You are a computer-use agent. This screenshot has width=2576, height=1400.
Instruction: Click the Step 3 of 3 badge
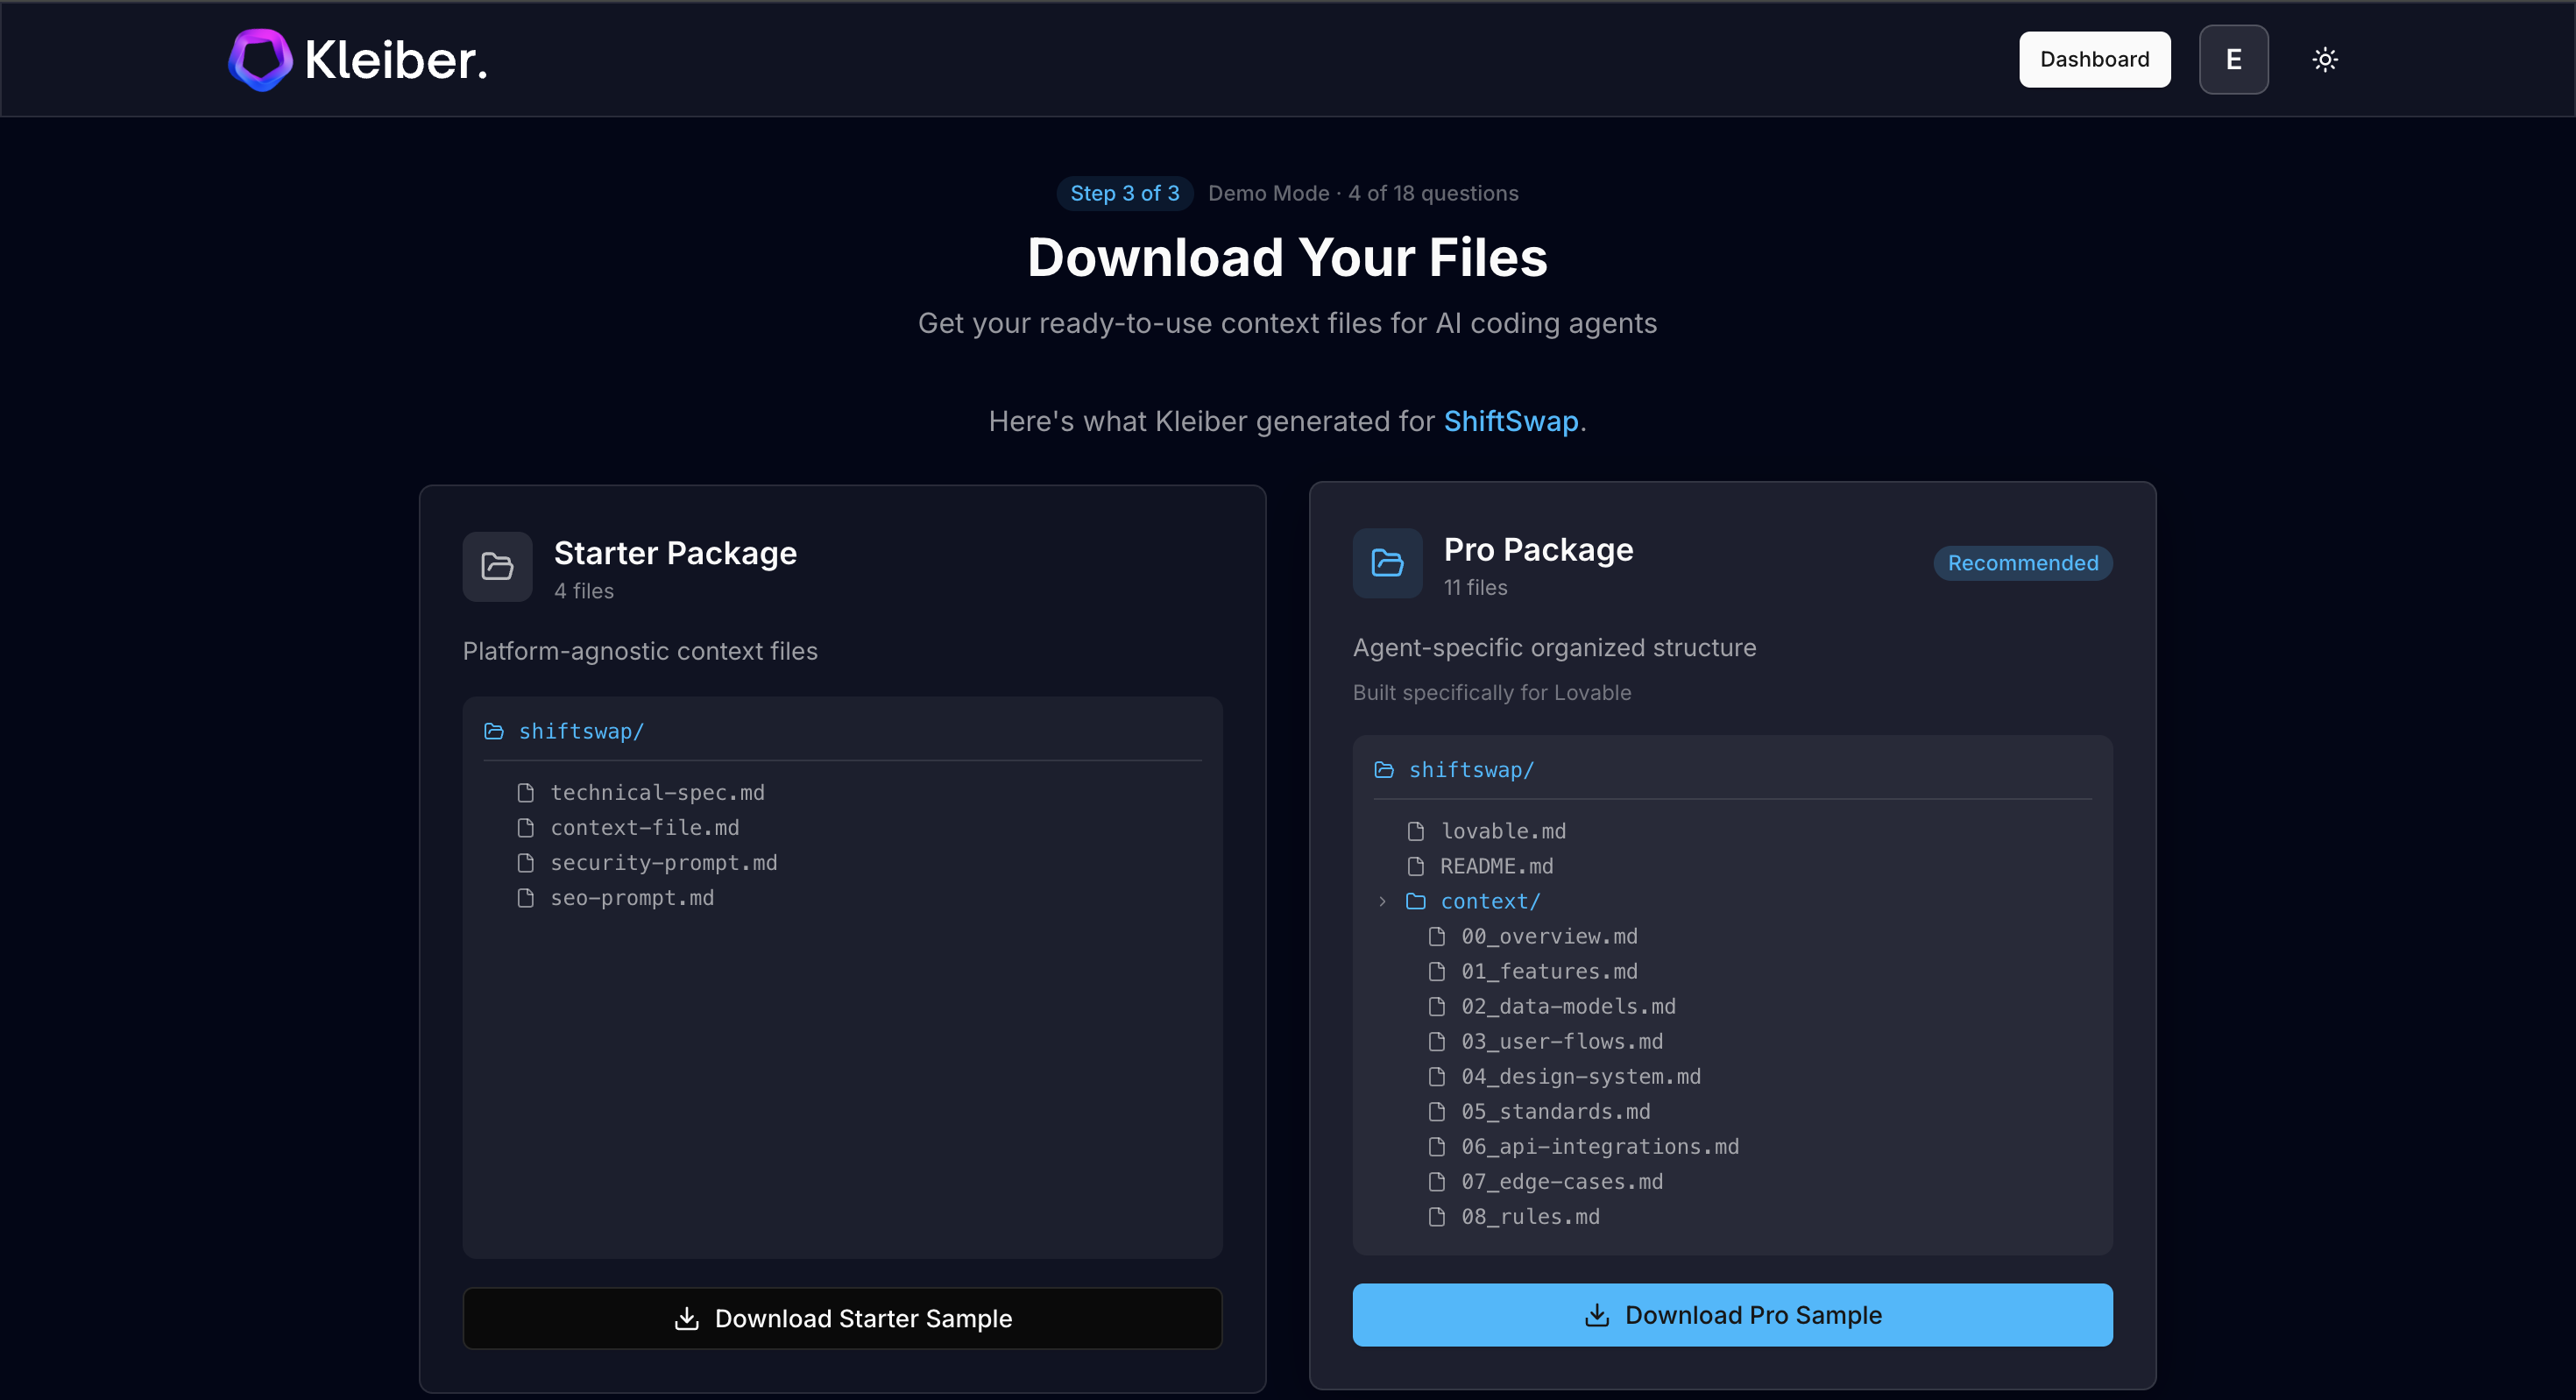[x=1125, y=193]
